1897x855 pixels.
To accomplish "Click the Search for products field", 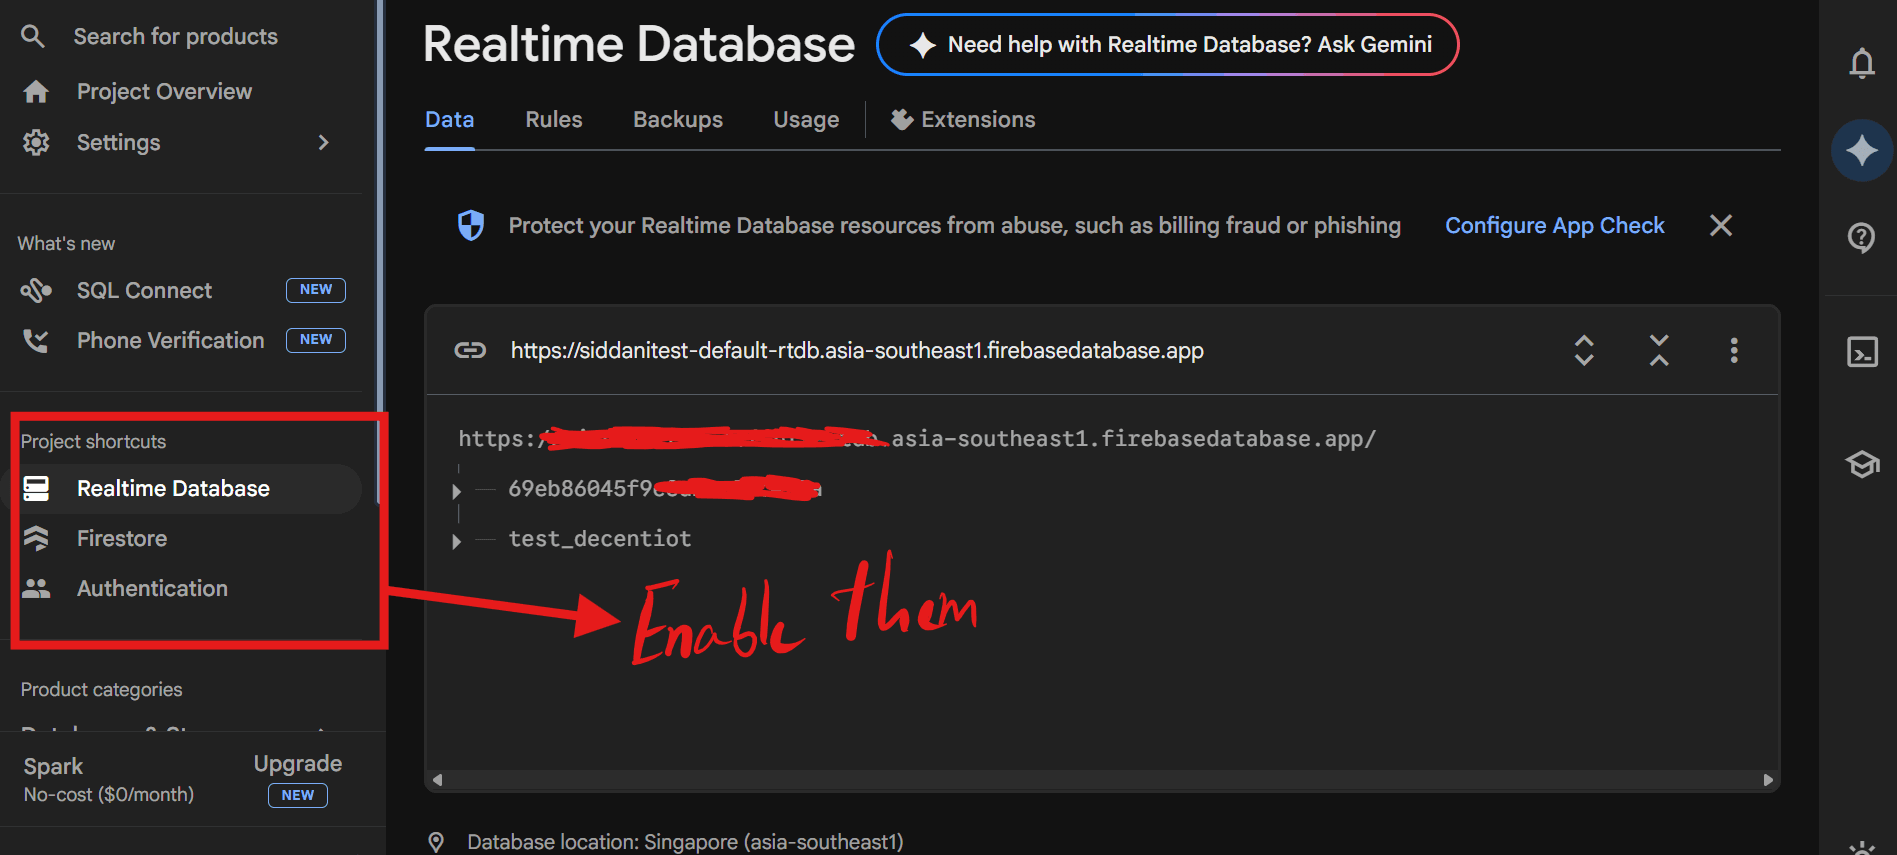I will [x=176, y=37].
